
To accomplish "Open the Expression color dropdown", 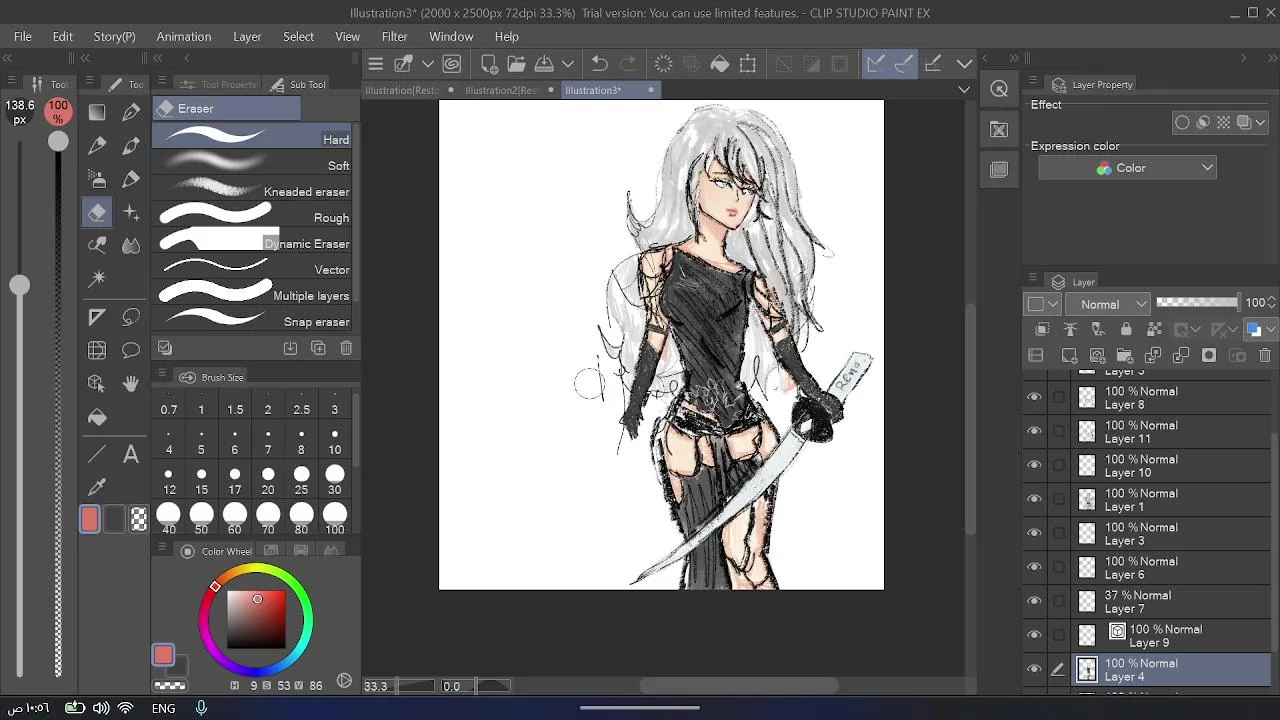I will point(1127,168).
